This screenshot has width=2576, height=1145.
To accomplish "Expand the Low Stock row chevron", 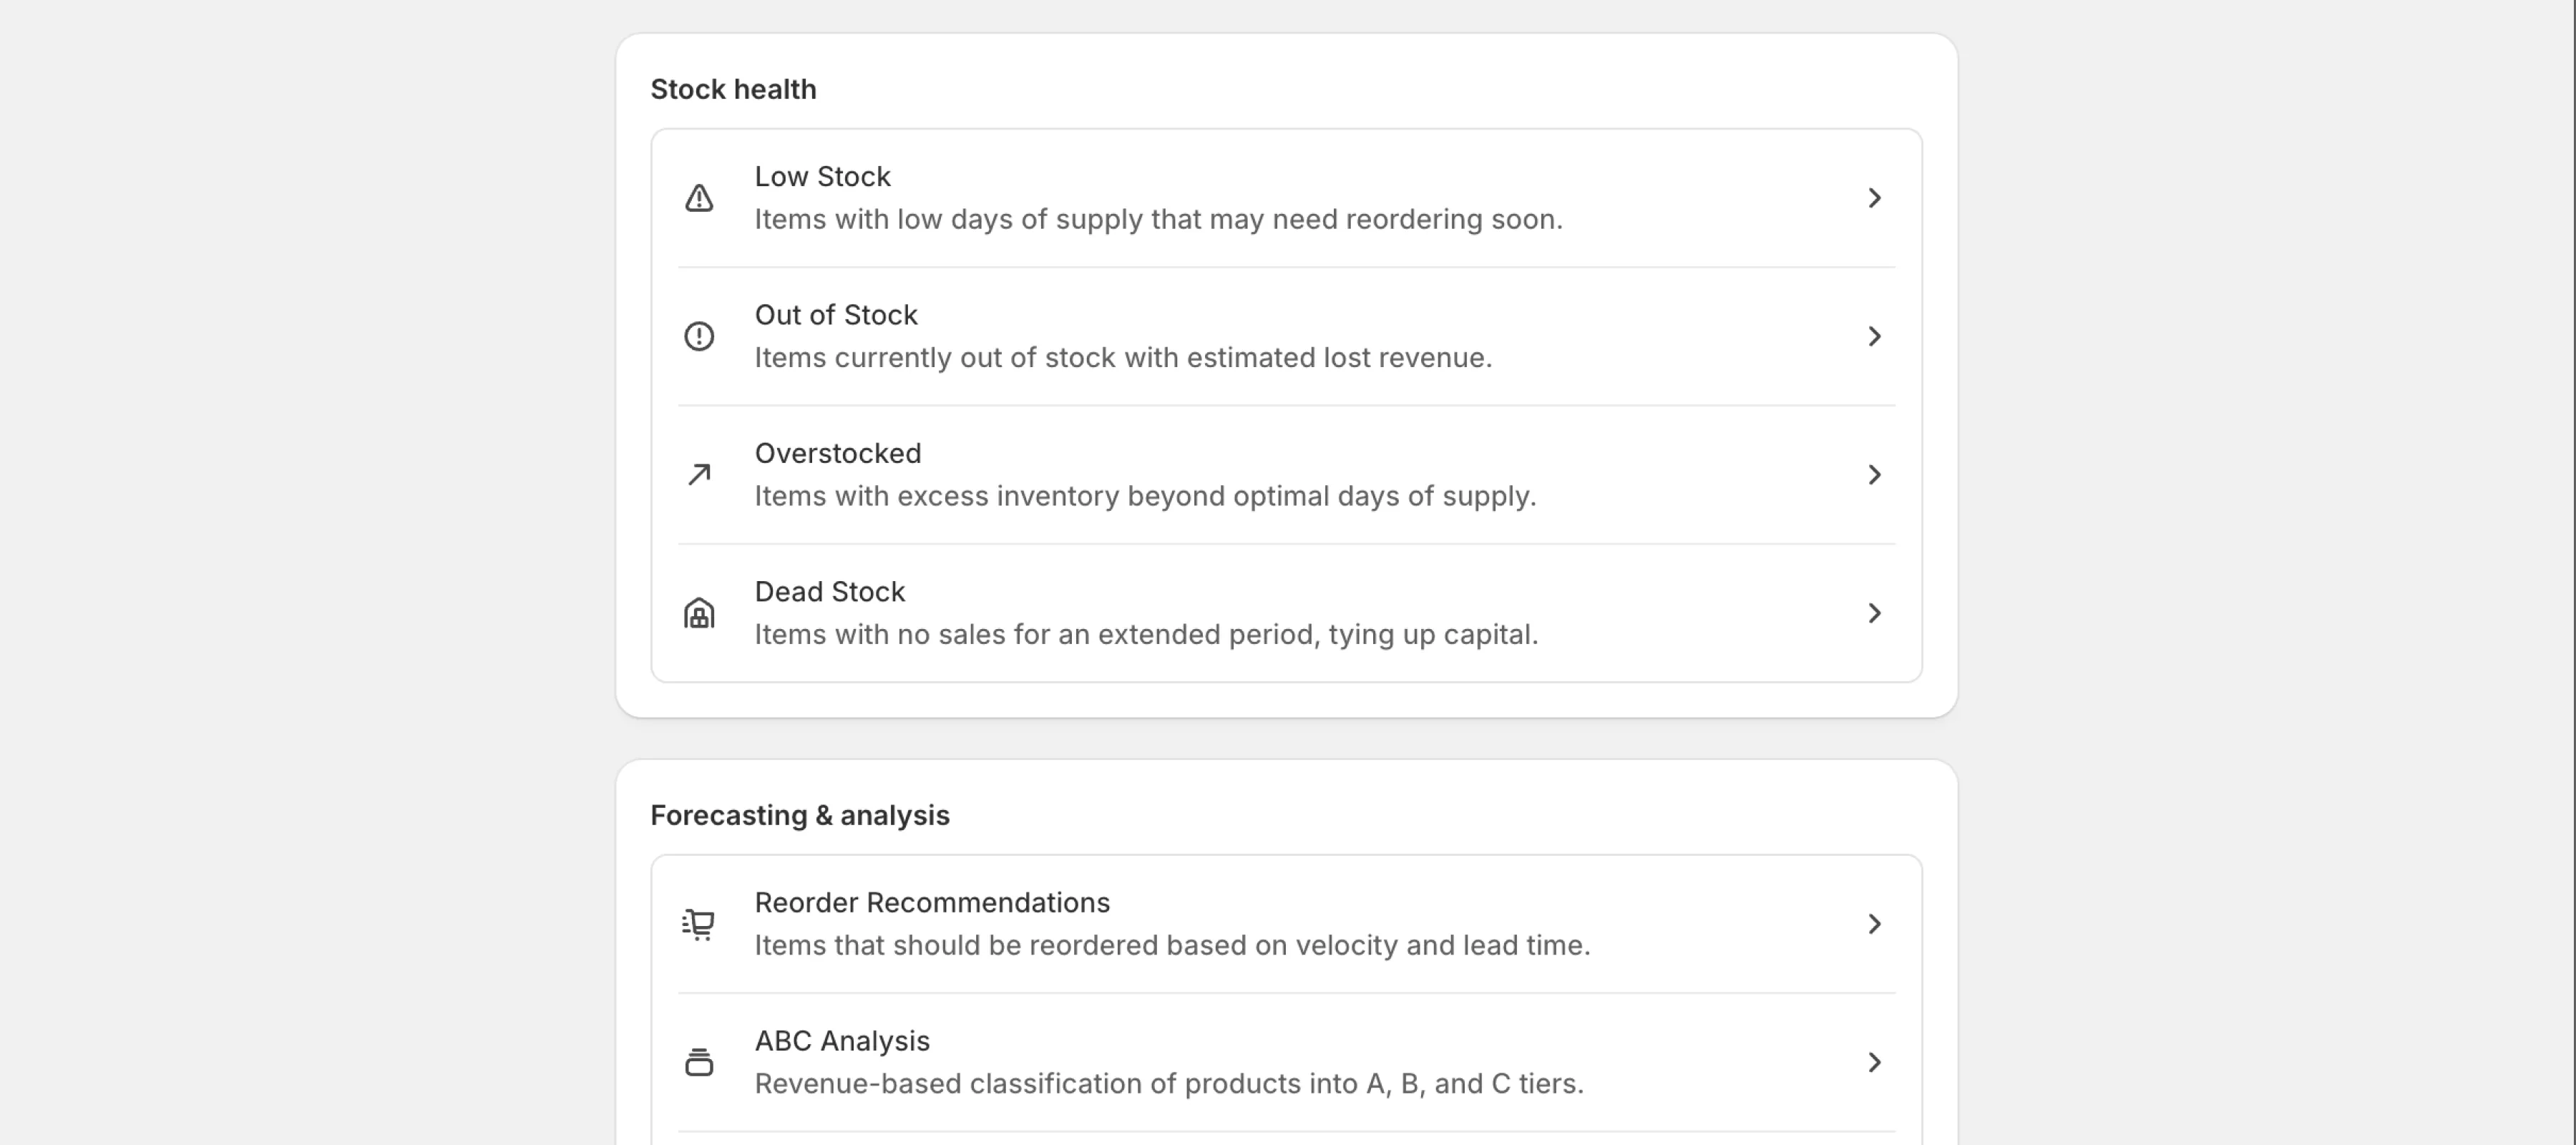I will click(x=1875, y=198).
